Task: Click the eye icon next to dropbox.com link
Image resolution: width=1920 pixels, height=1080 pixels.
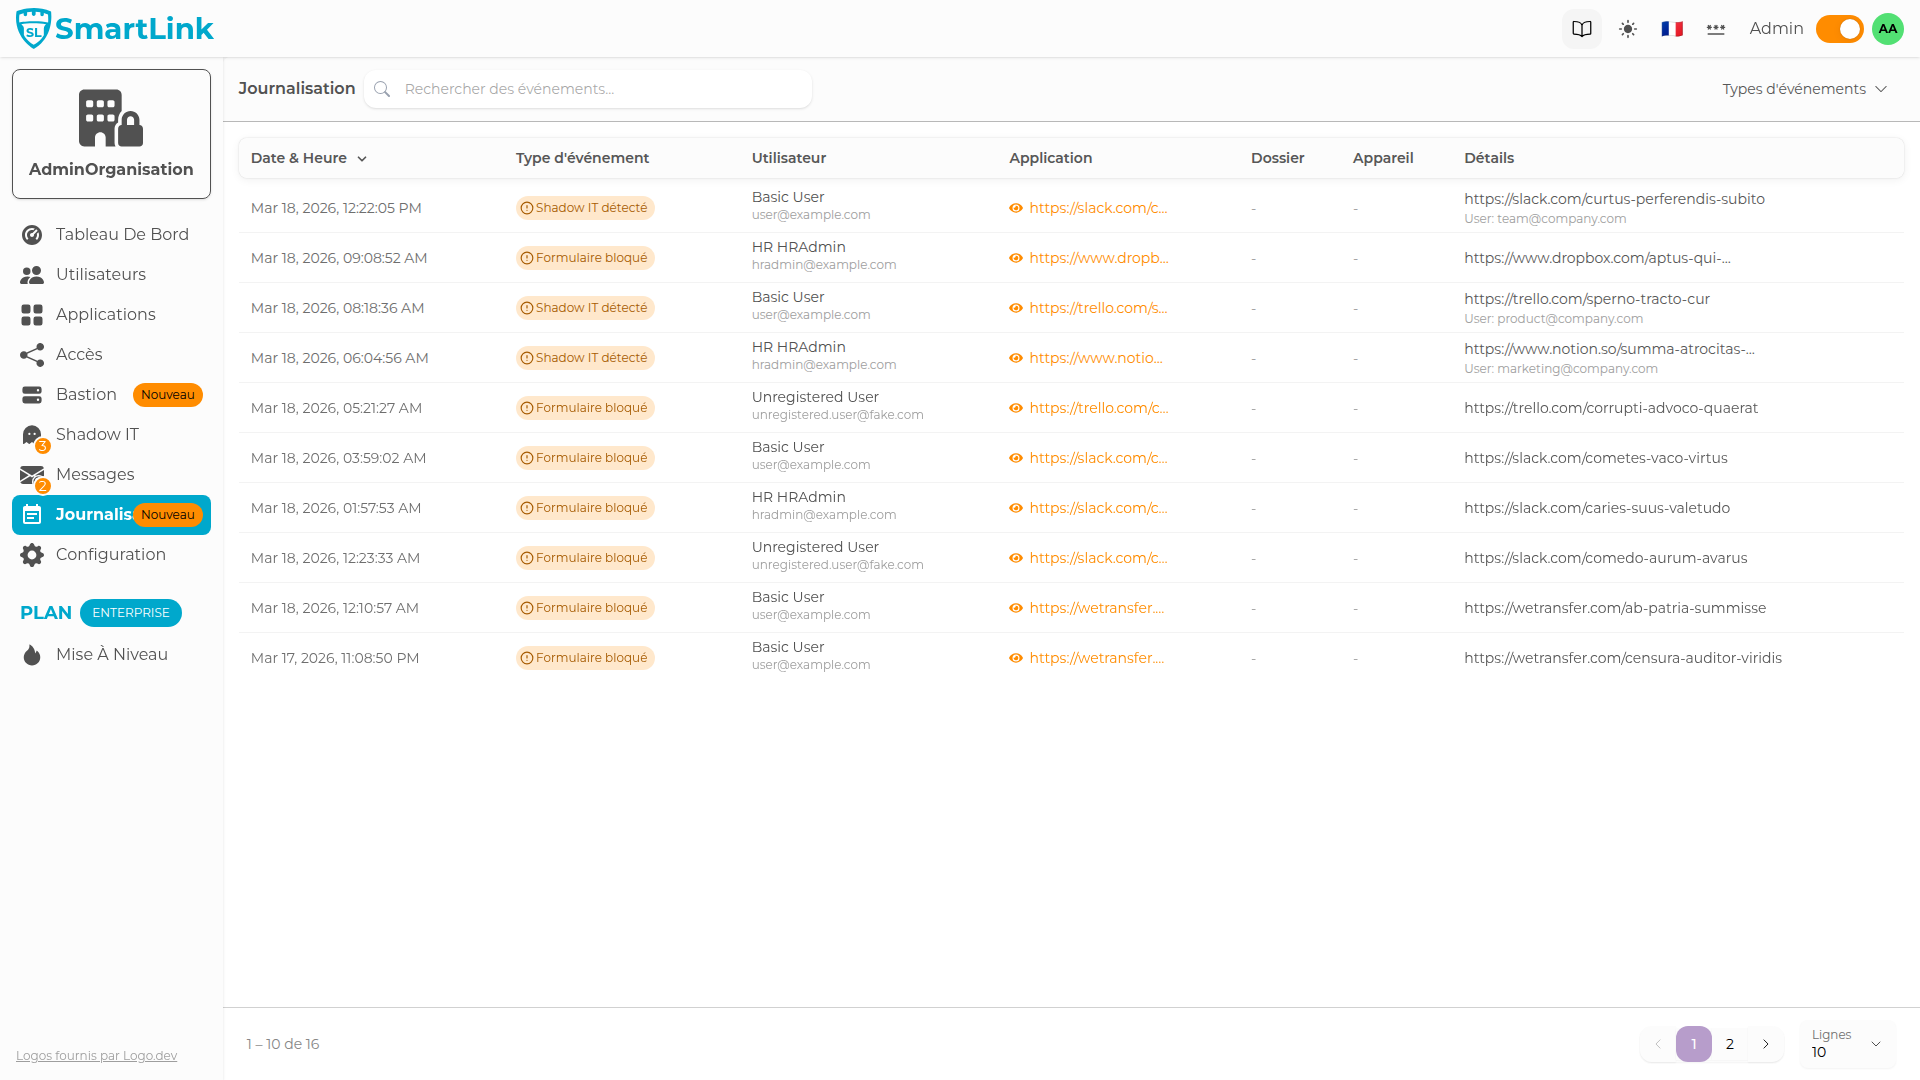Action: (x=1016, y=258)
